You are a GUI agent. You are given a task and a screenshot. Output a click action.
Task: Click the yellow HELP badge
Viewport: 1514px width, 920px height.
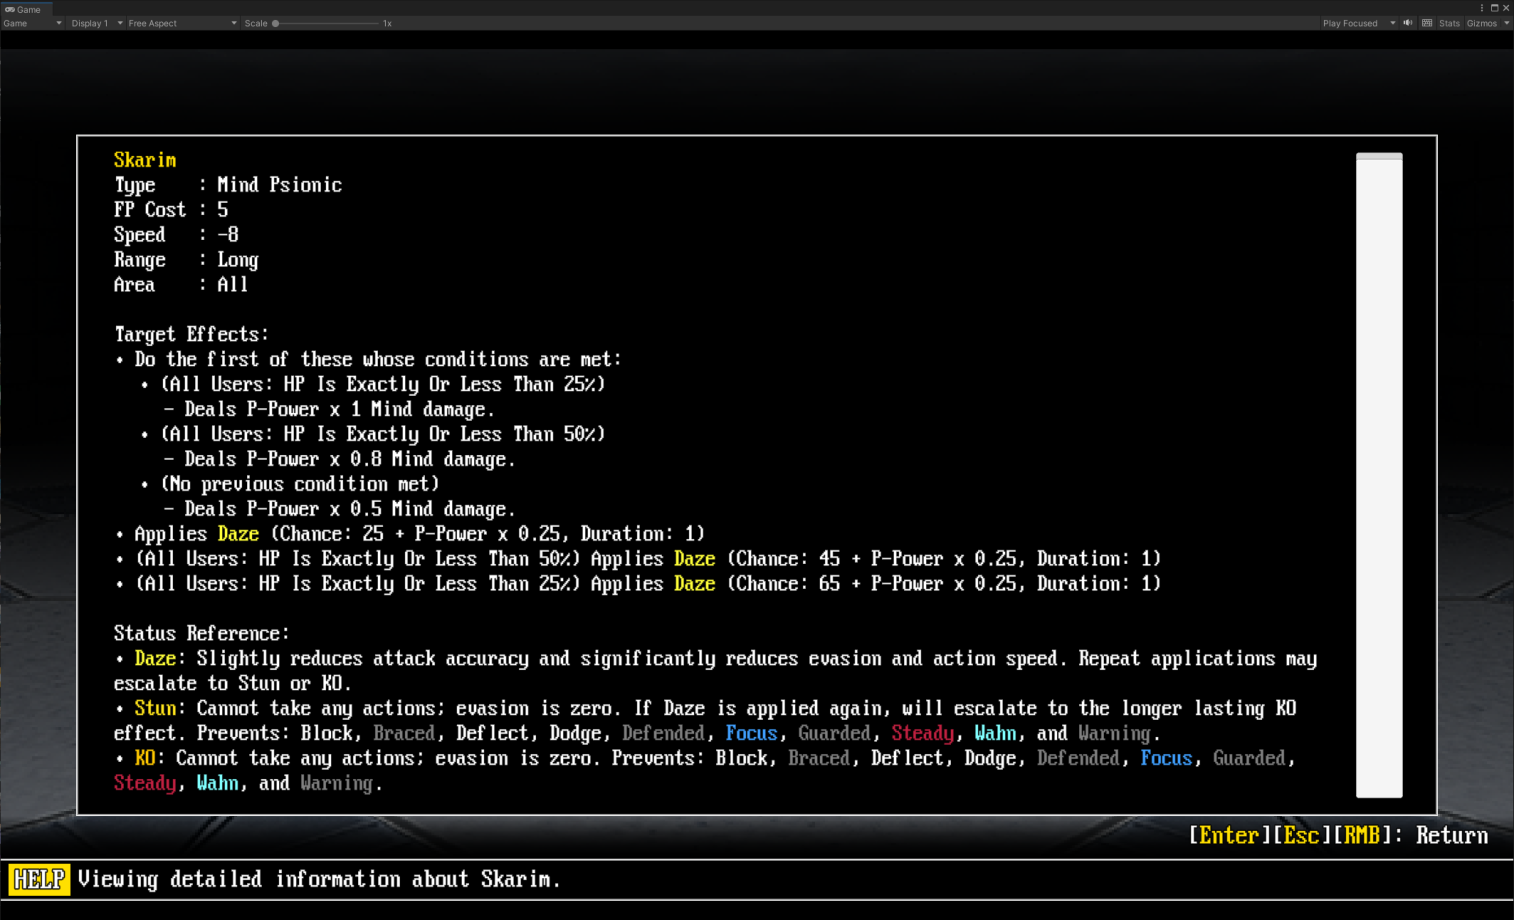click(39, 879)
